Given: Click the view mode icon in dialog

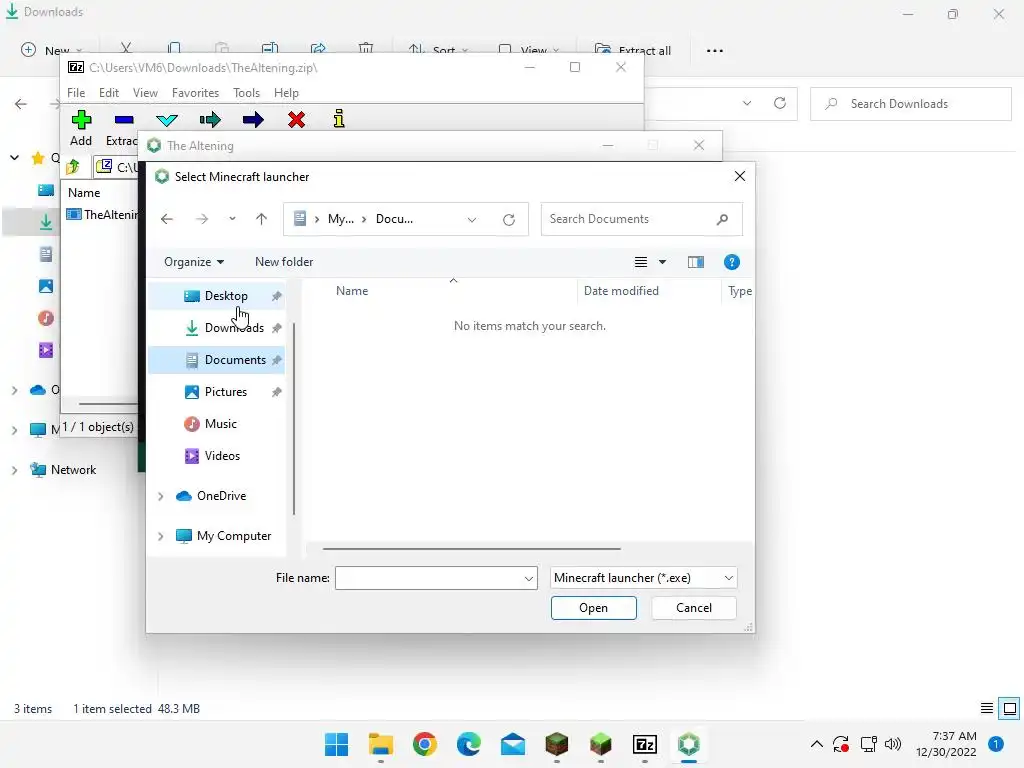Looking at the screenshot, I should [x=641, y=262].
